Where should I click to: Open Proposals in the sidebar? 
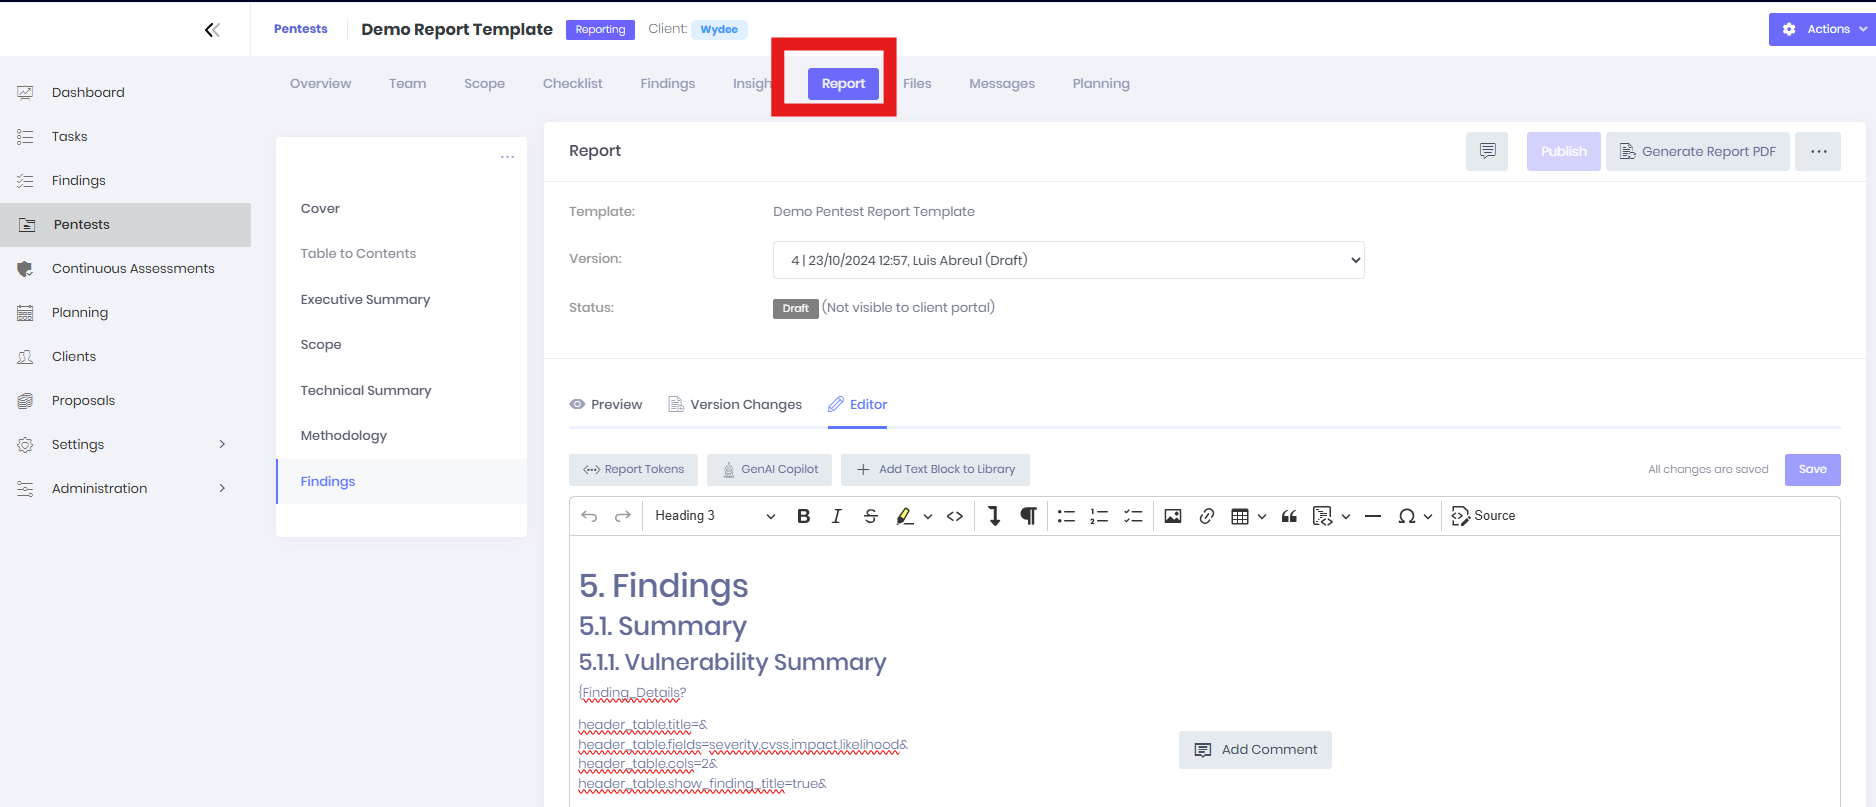[83, 400]
